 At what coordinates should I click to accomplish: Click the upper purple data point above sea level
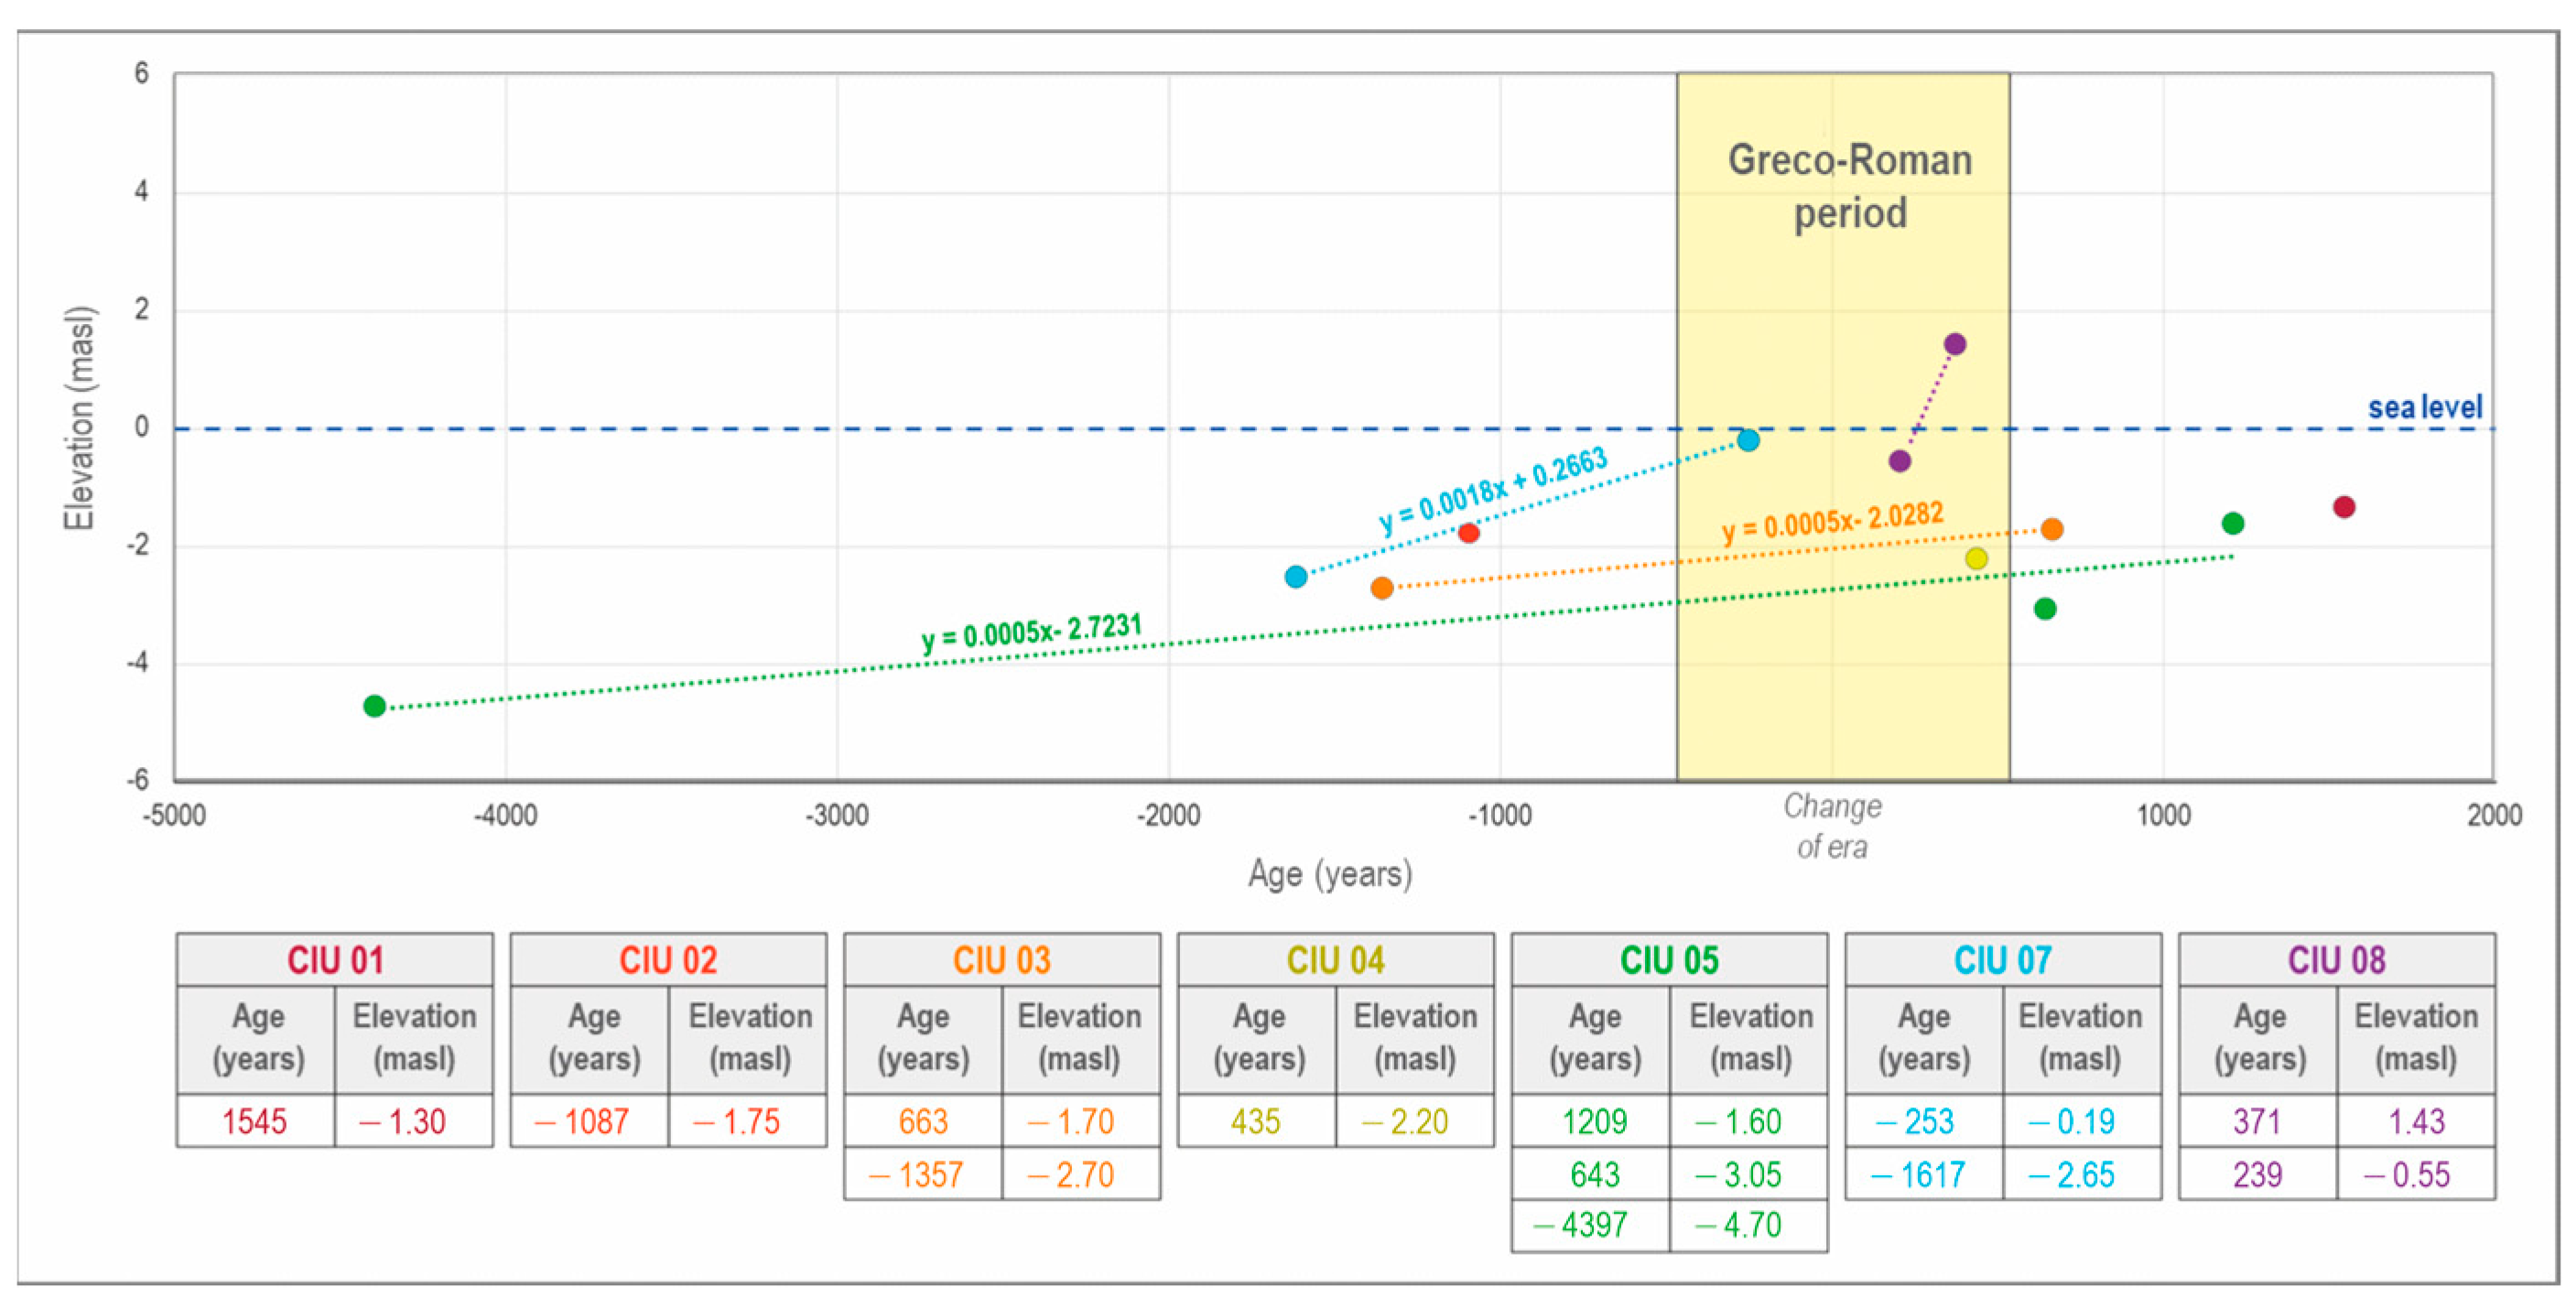[1955, 345]
